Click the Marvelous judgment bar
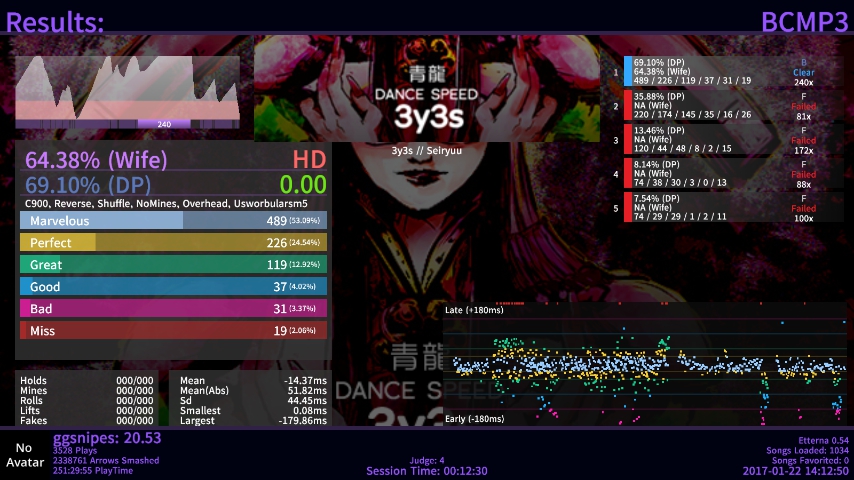This screenshot has height=480, width=854. (x=173, y=220)
